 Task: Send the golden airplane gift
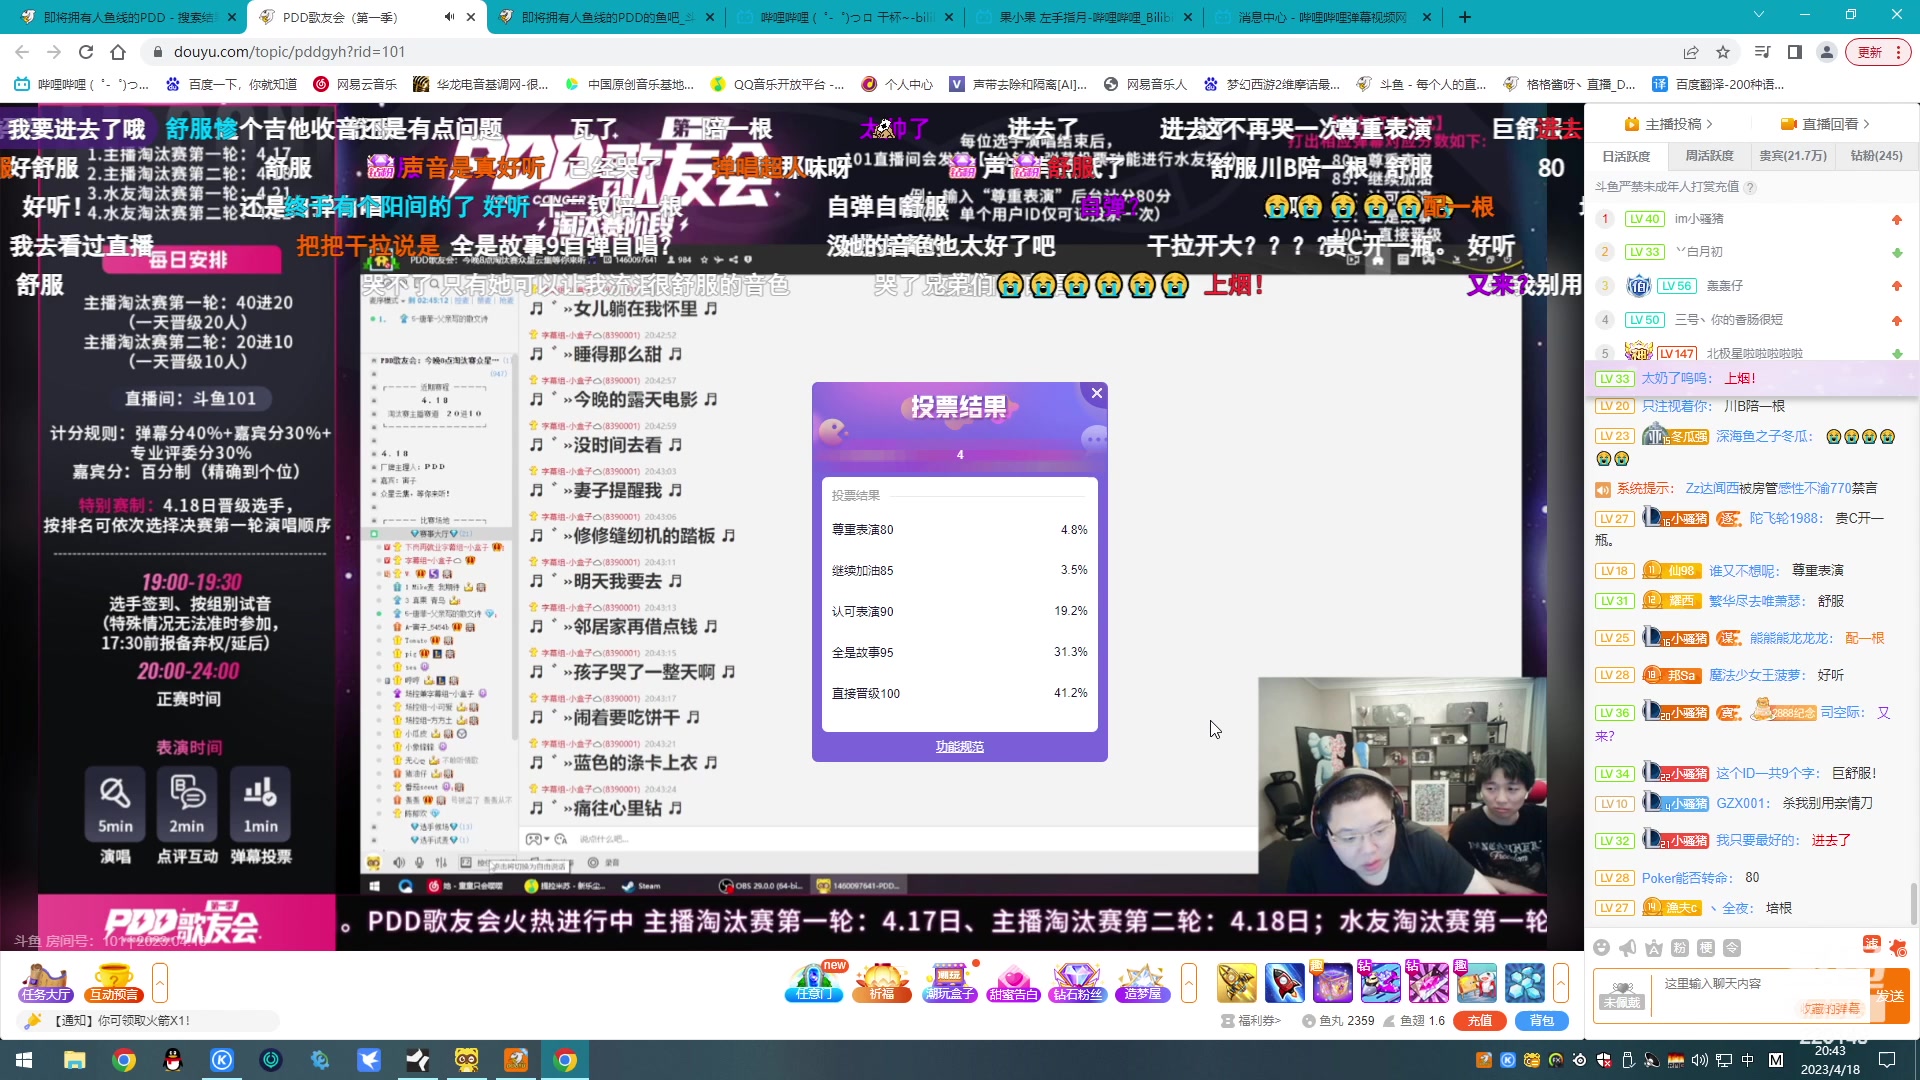pyautogui.click(x=1237, y=983)
